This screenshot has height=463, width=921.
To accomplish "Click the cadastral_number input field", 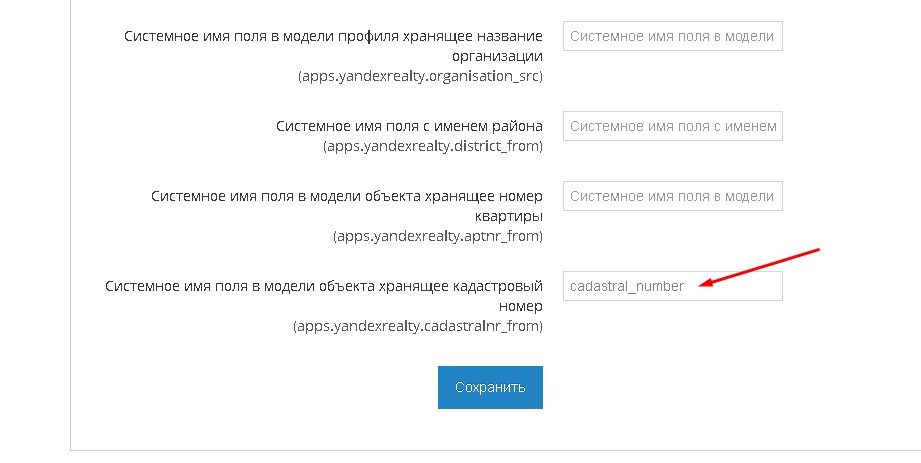I will tap(672, 286).
